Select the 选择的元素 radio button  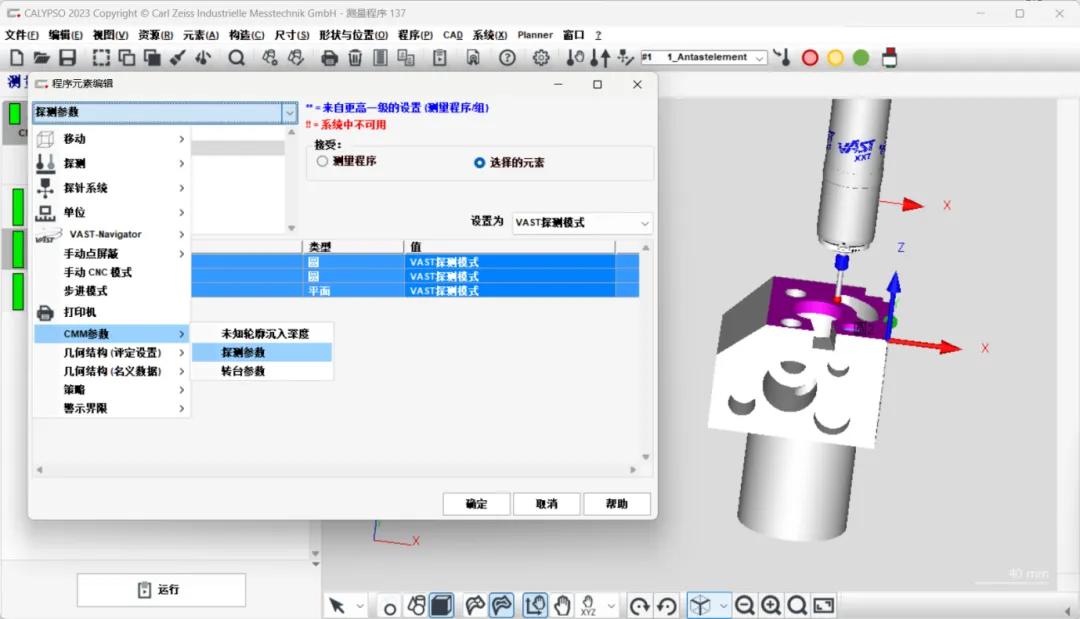[479, 162]
